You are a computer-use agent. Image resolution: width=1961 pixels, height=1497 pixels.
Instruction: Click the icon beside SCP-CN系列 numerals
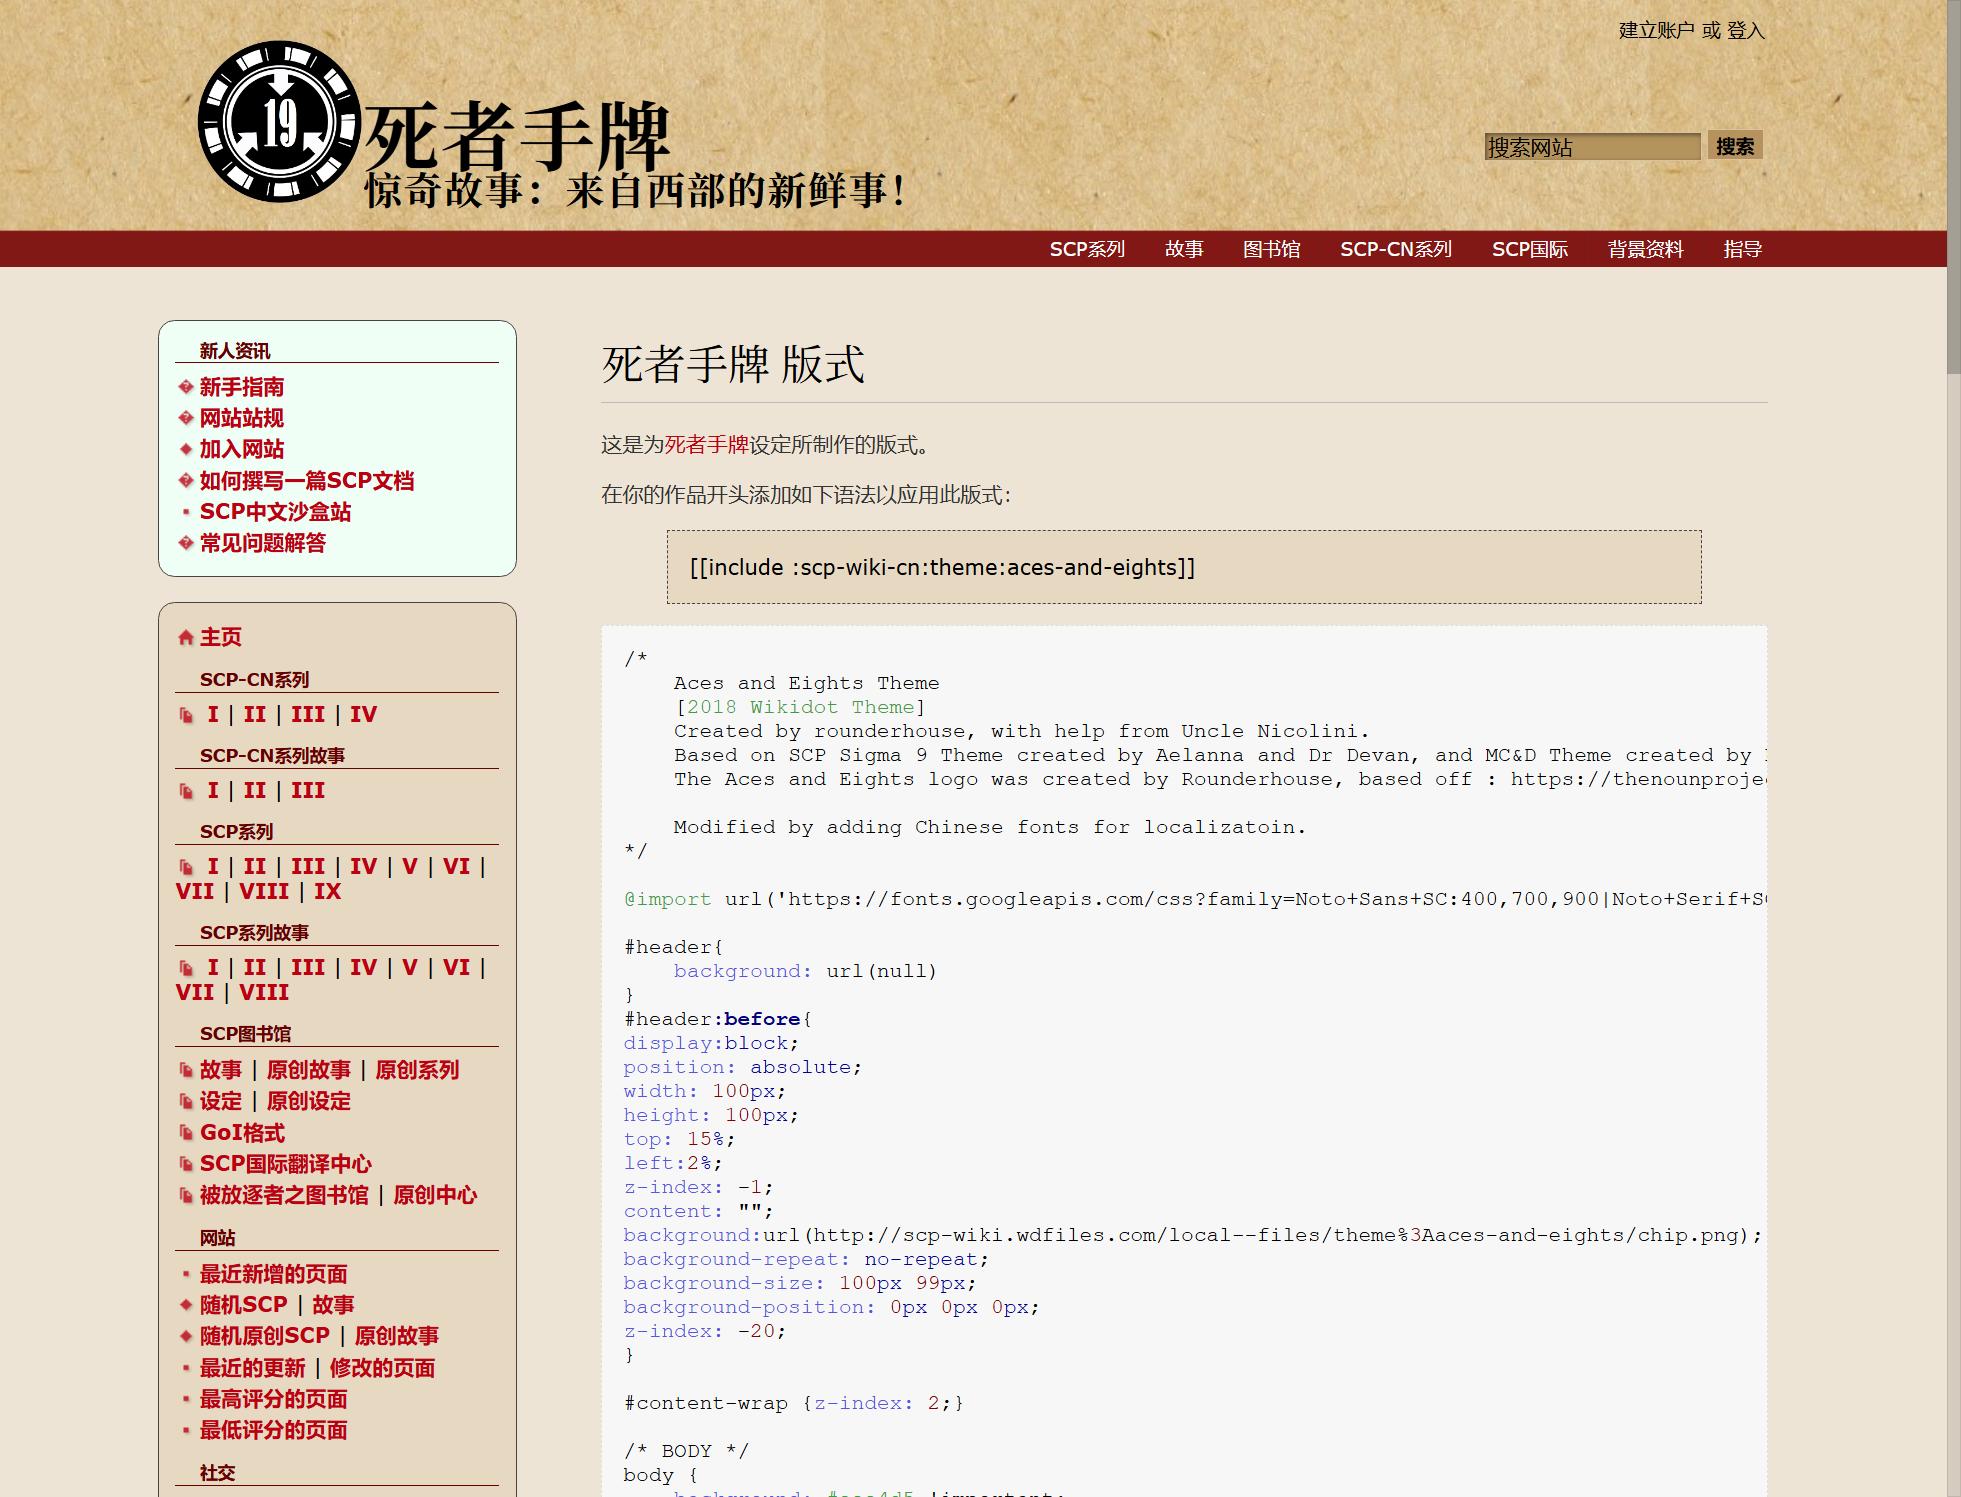186,715
